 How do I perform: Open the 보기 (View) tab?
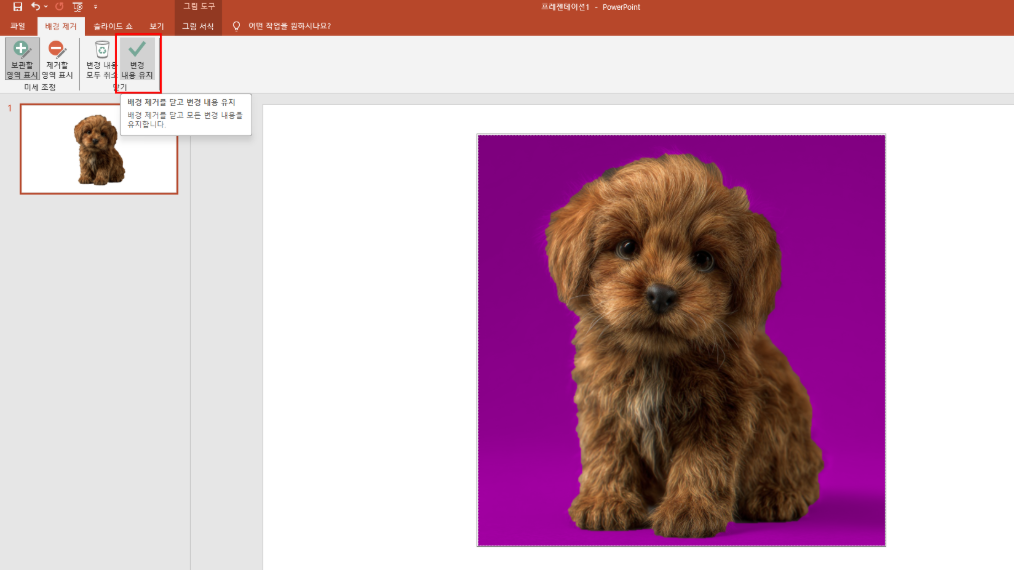pos(156,26)
